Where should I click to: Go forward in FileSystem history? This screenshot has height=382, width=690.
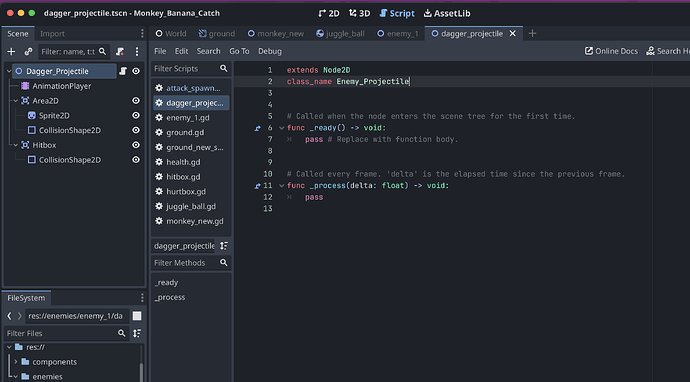[x=19, y=316]
